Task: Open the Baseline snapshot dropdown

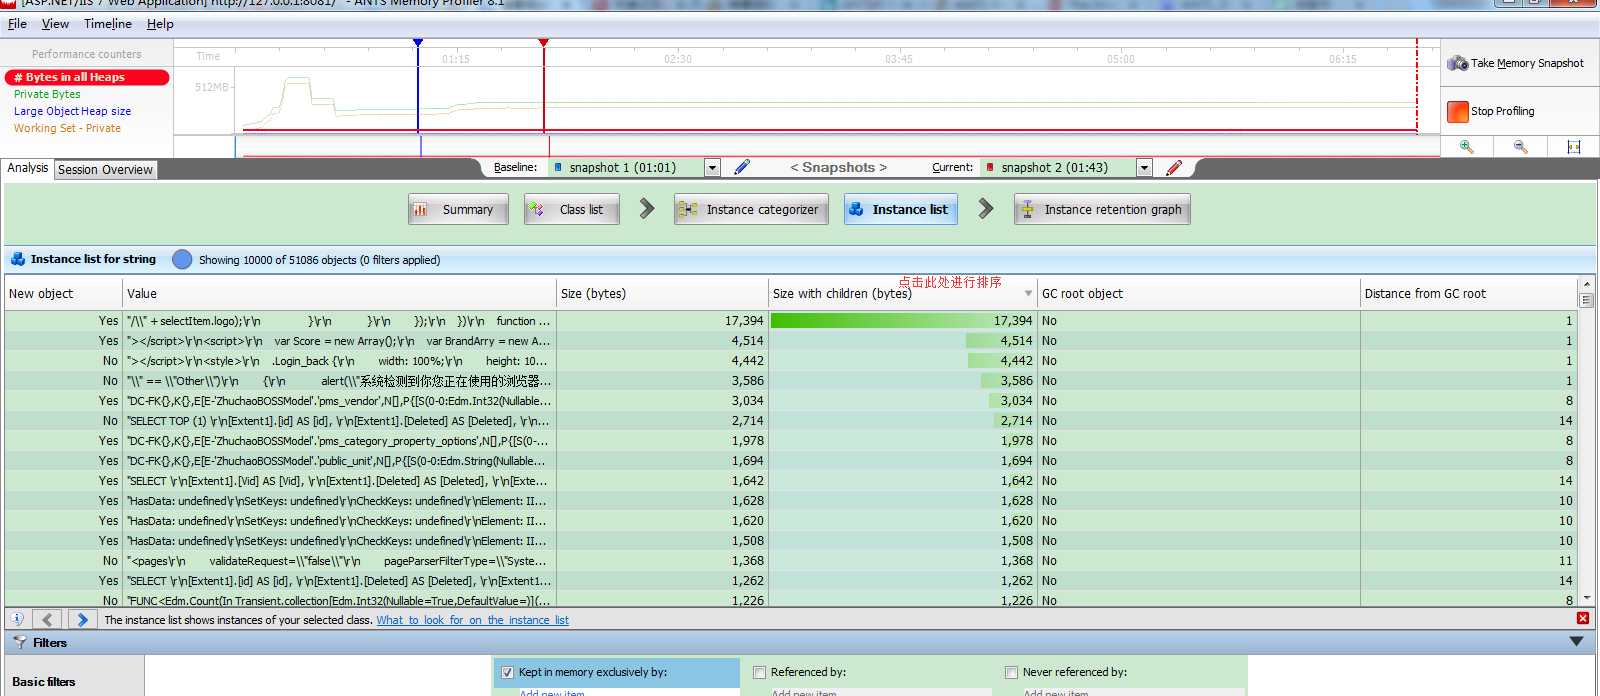Action: click(x=712, y=168)
